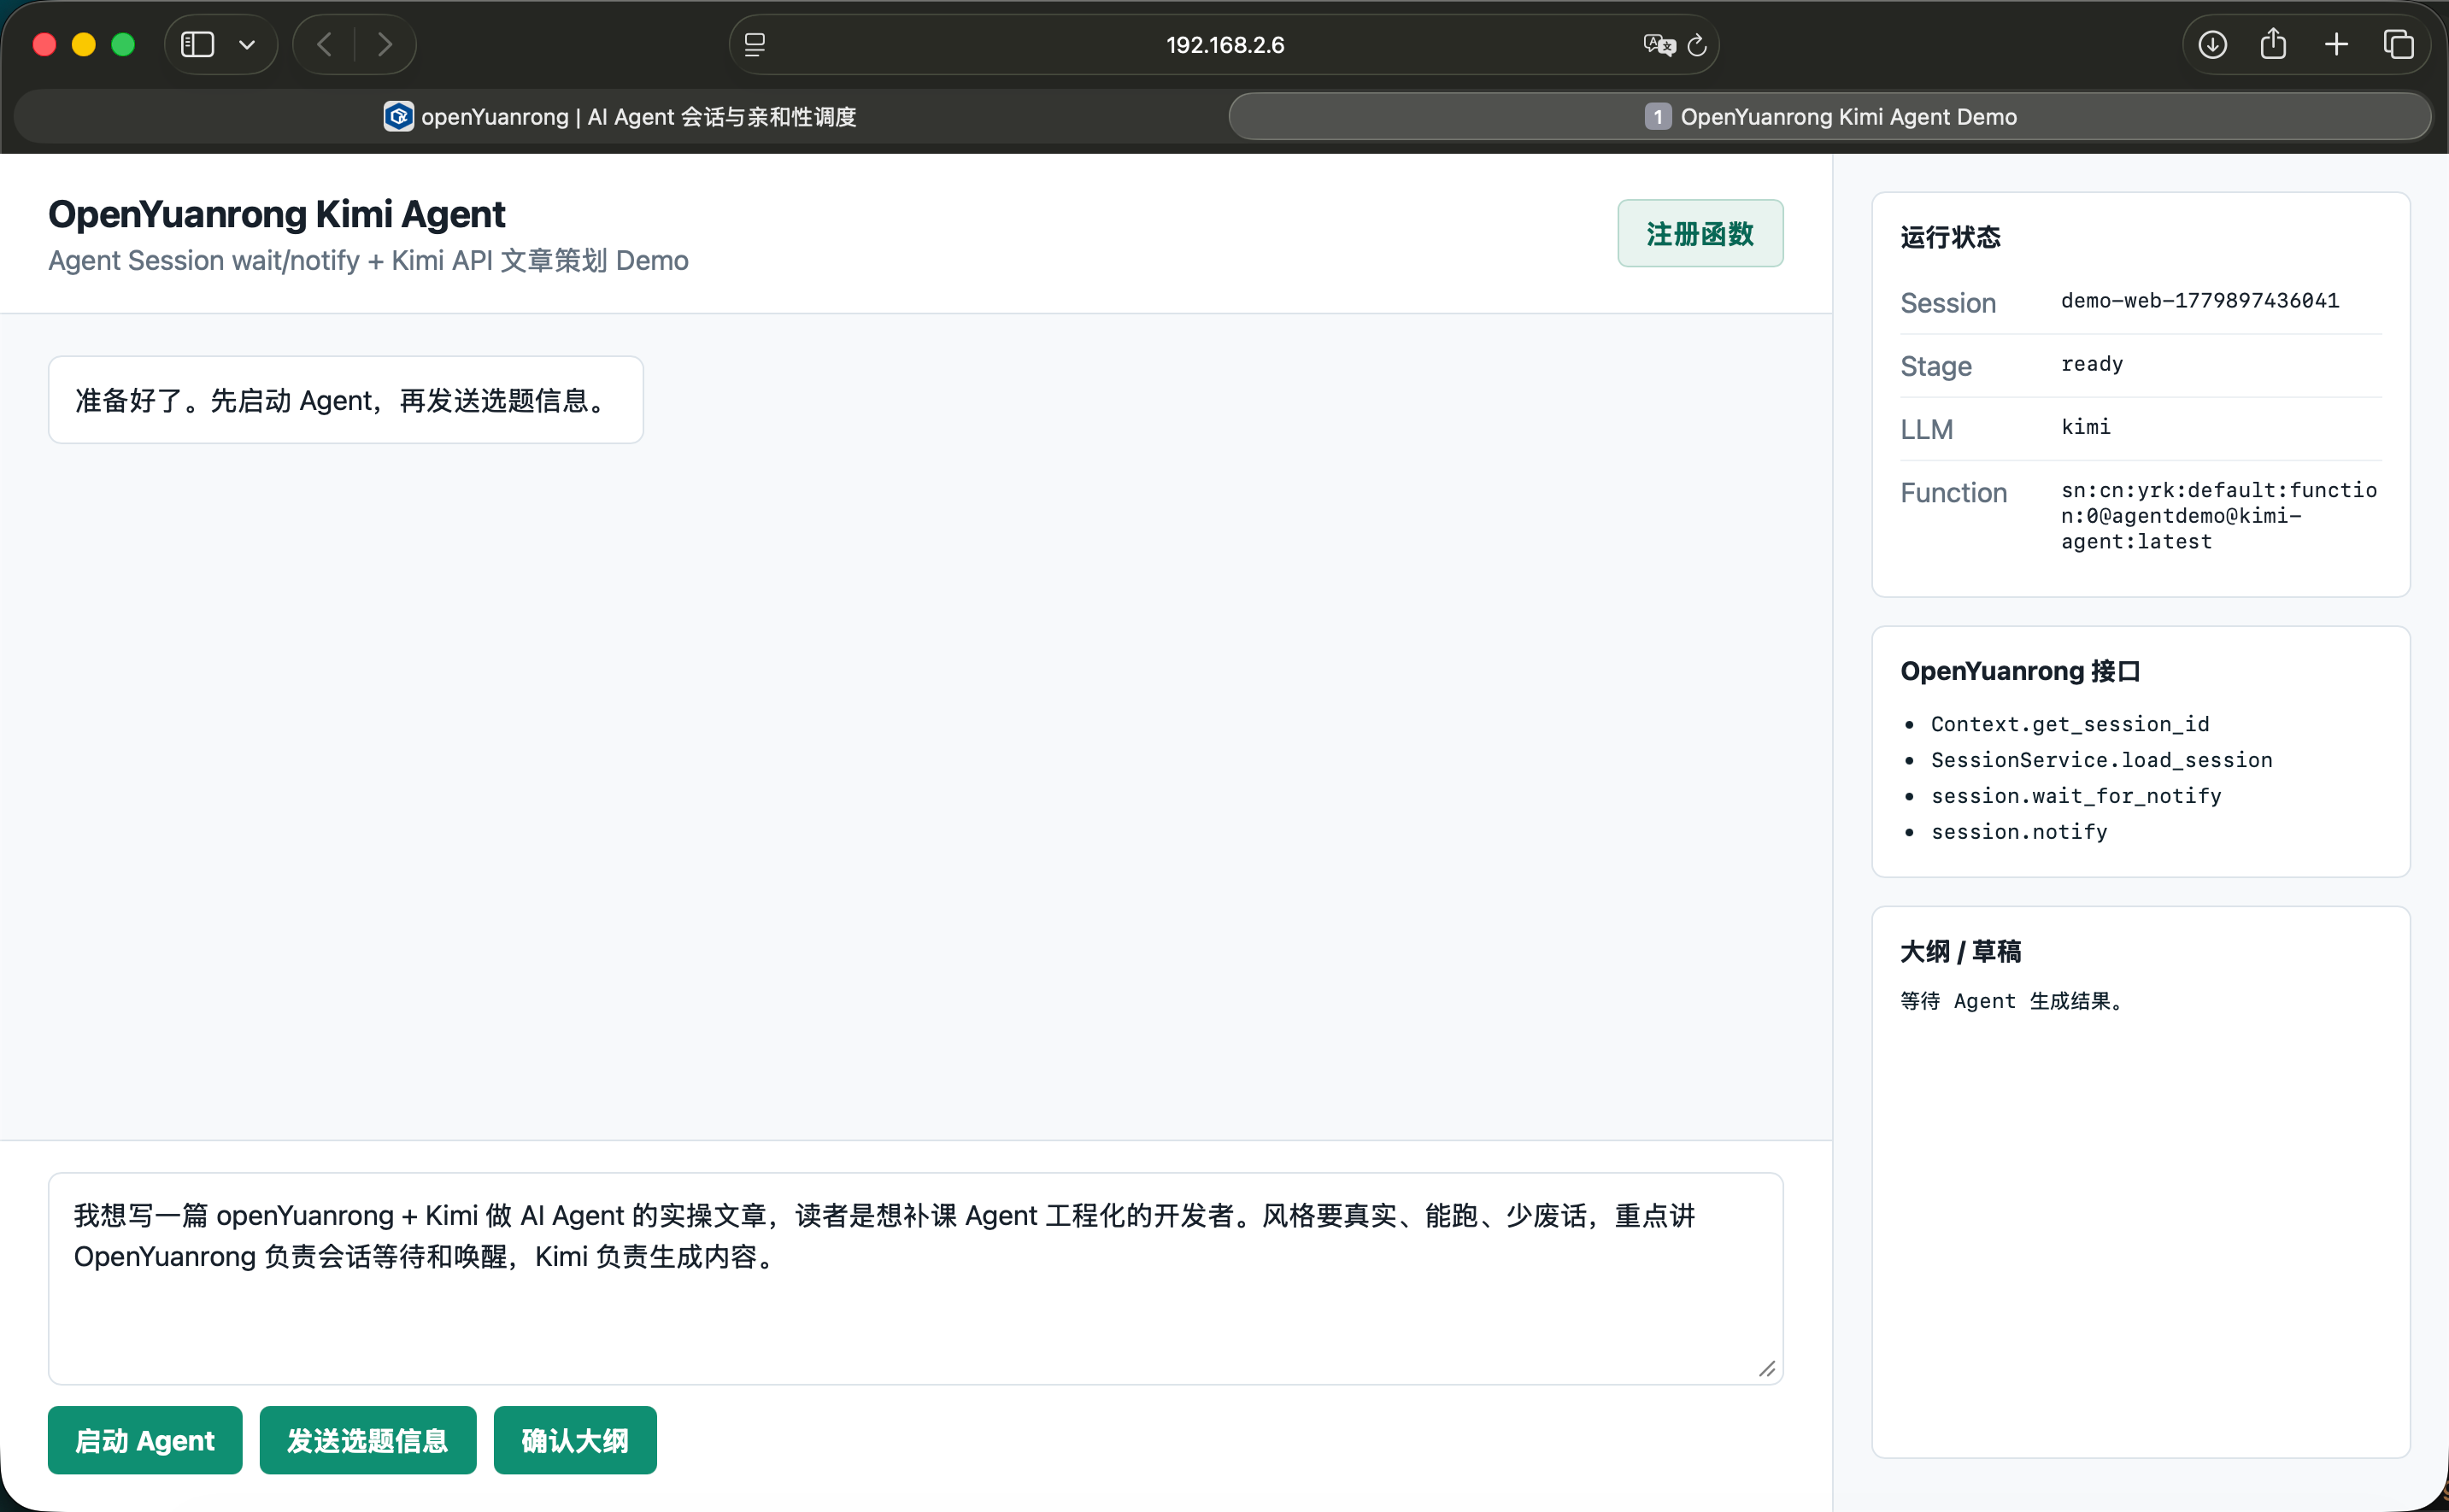Click the 大纲 / 草稿 heading
This screenshot has width=2449, height=1512.
point(1960,951)
